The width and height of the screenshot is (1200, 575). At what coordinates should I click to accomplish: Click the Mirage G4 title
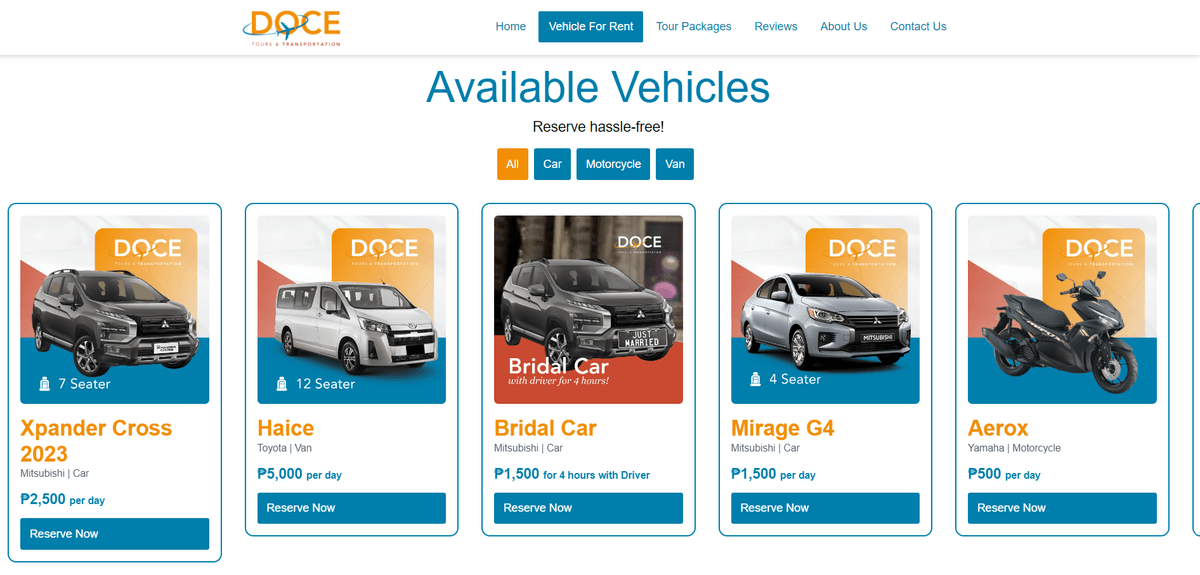(783, 428)
